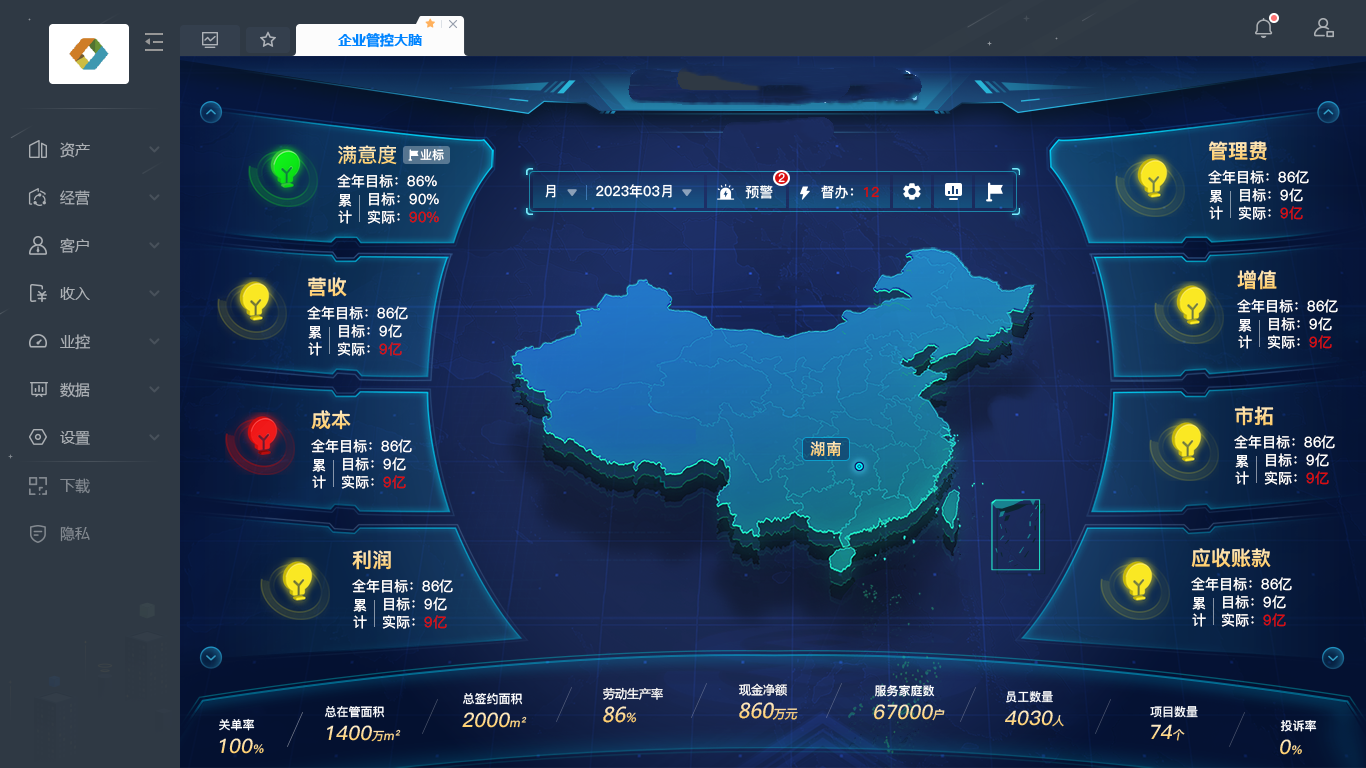The width and height of the screenshot is (1366, 768).
Task: Click South China Sea inset map
Action: 1015,535
